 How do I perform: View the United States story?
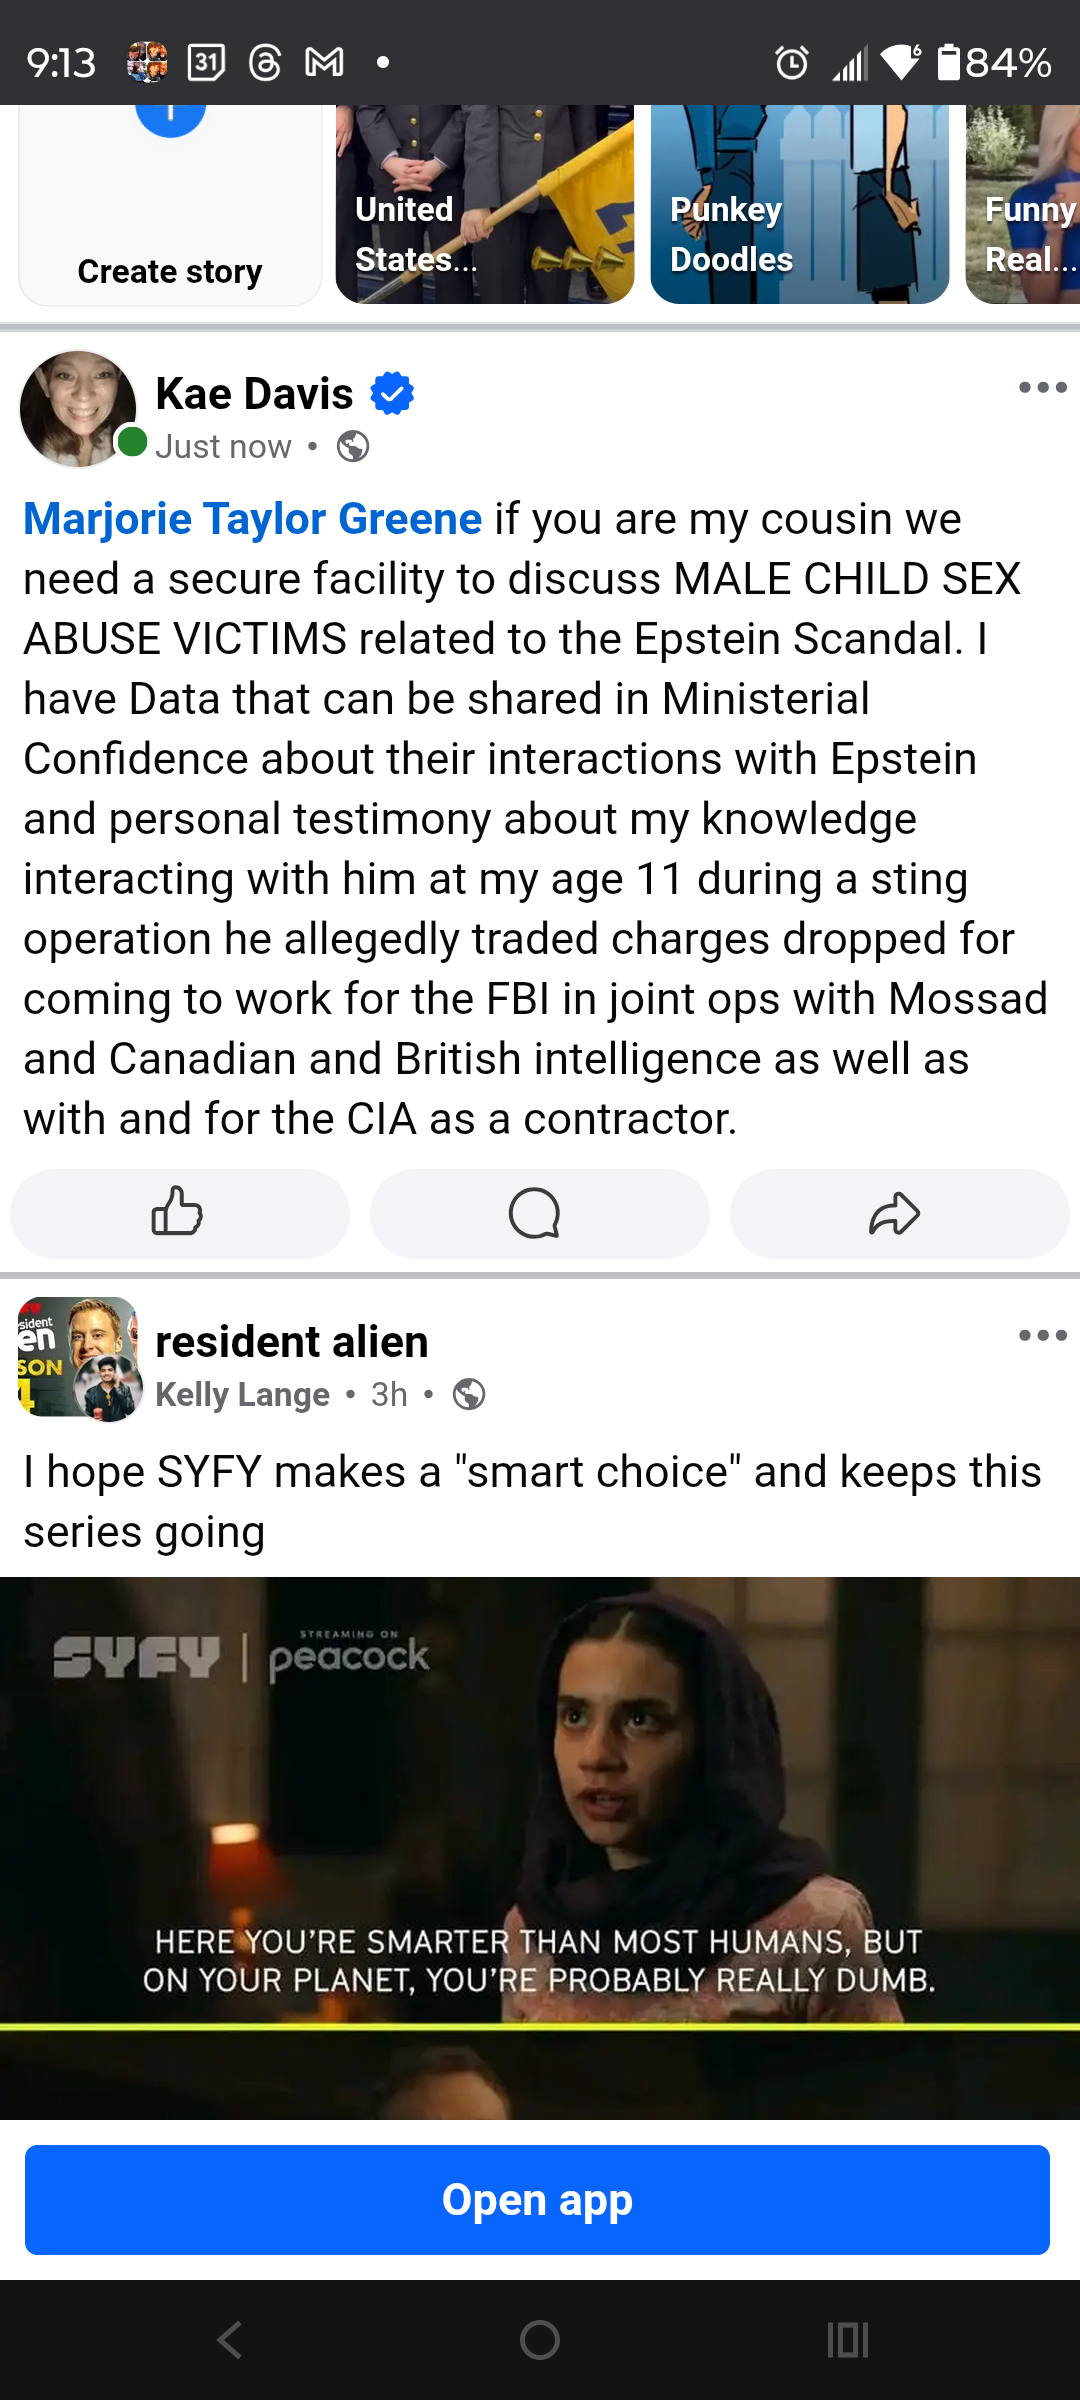click(485, 205)
